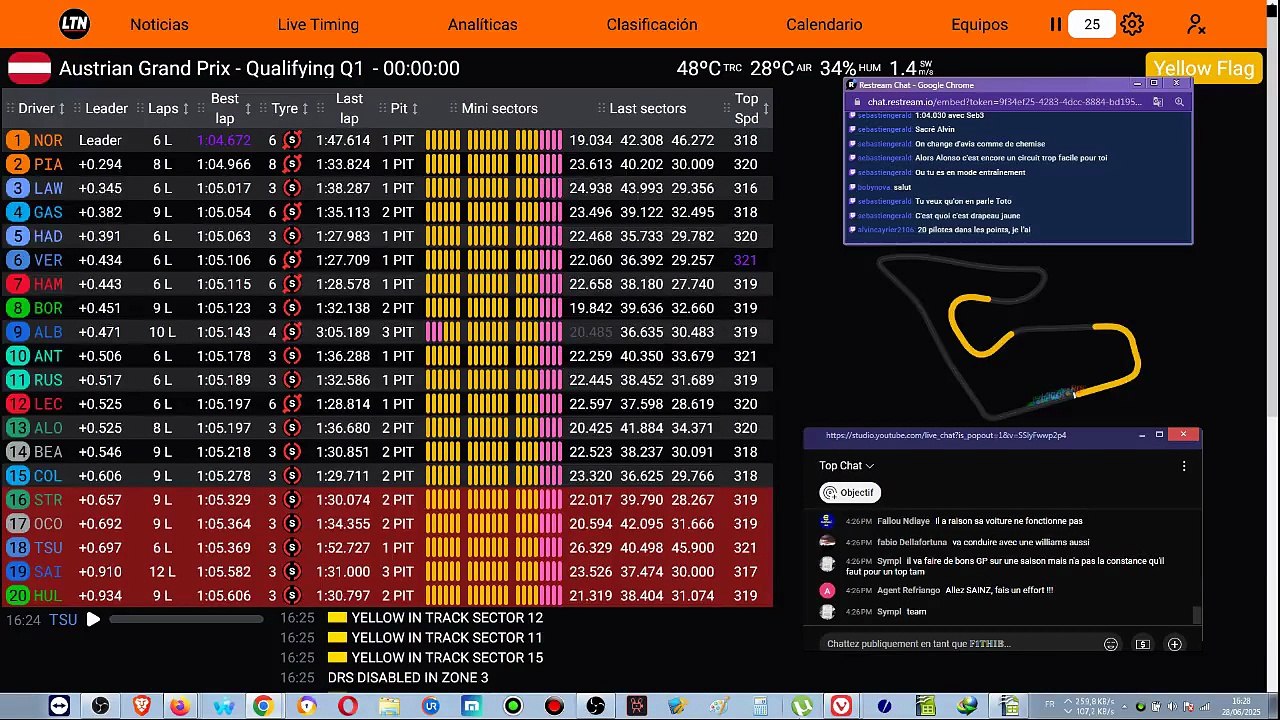
Task: Click the plus icon in chat input
Action: pyautogui.click(x=1175, y=645)
